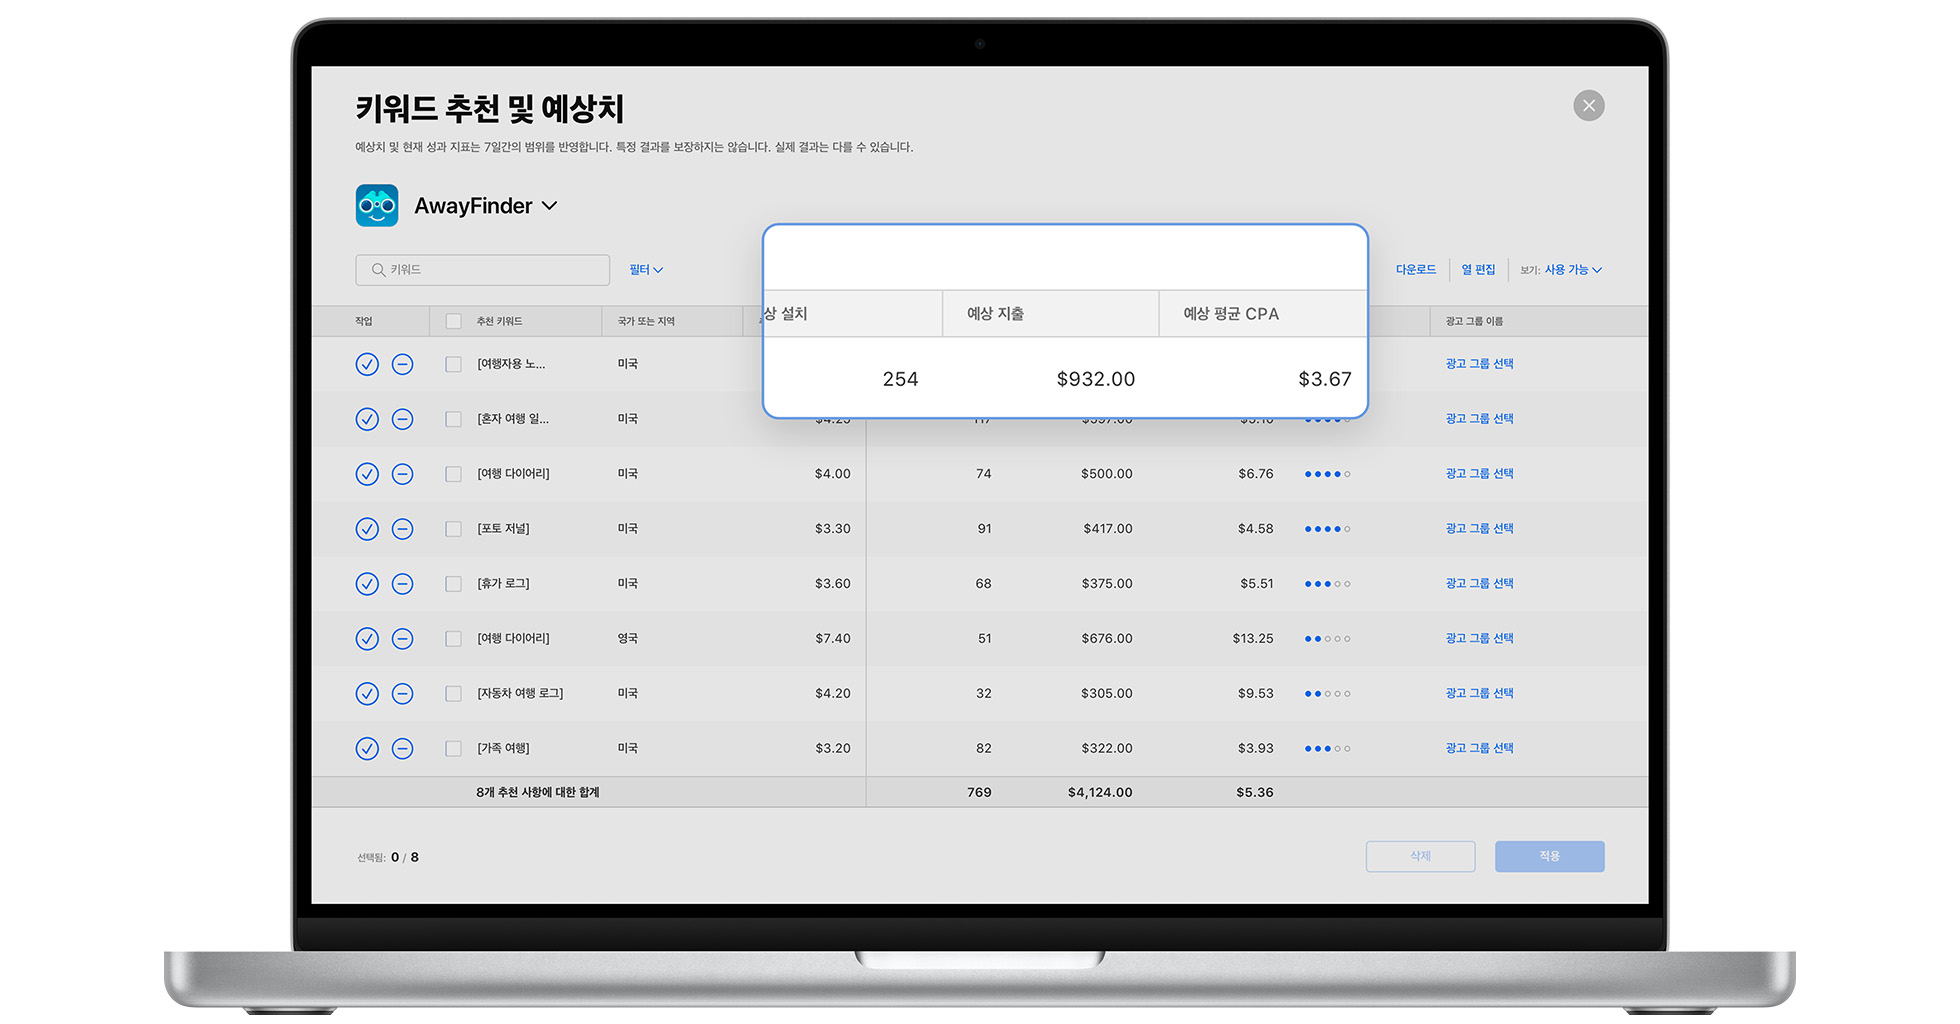Check the box for 혼자 여행 일... row
The image size is (1960, 1024).
453,419
